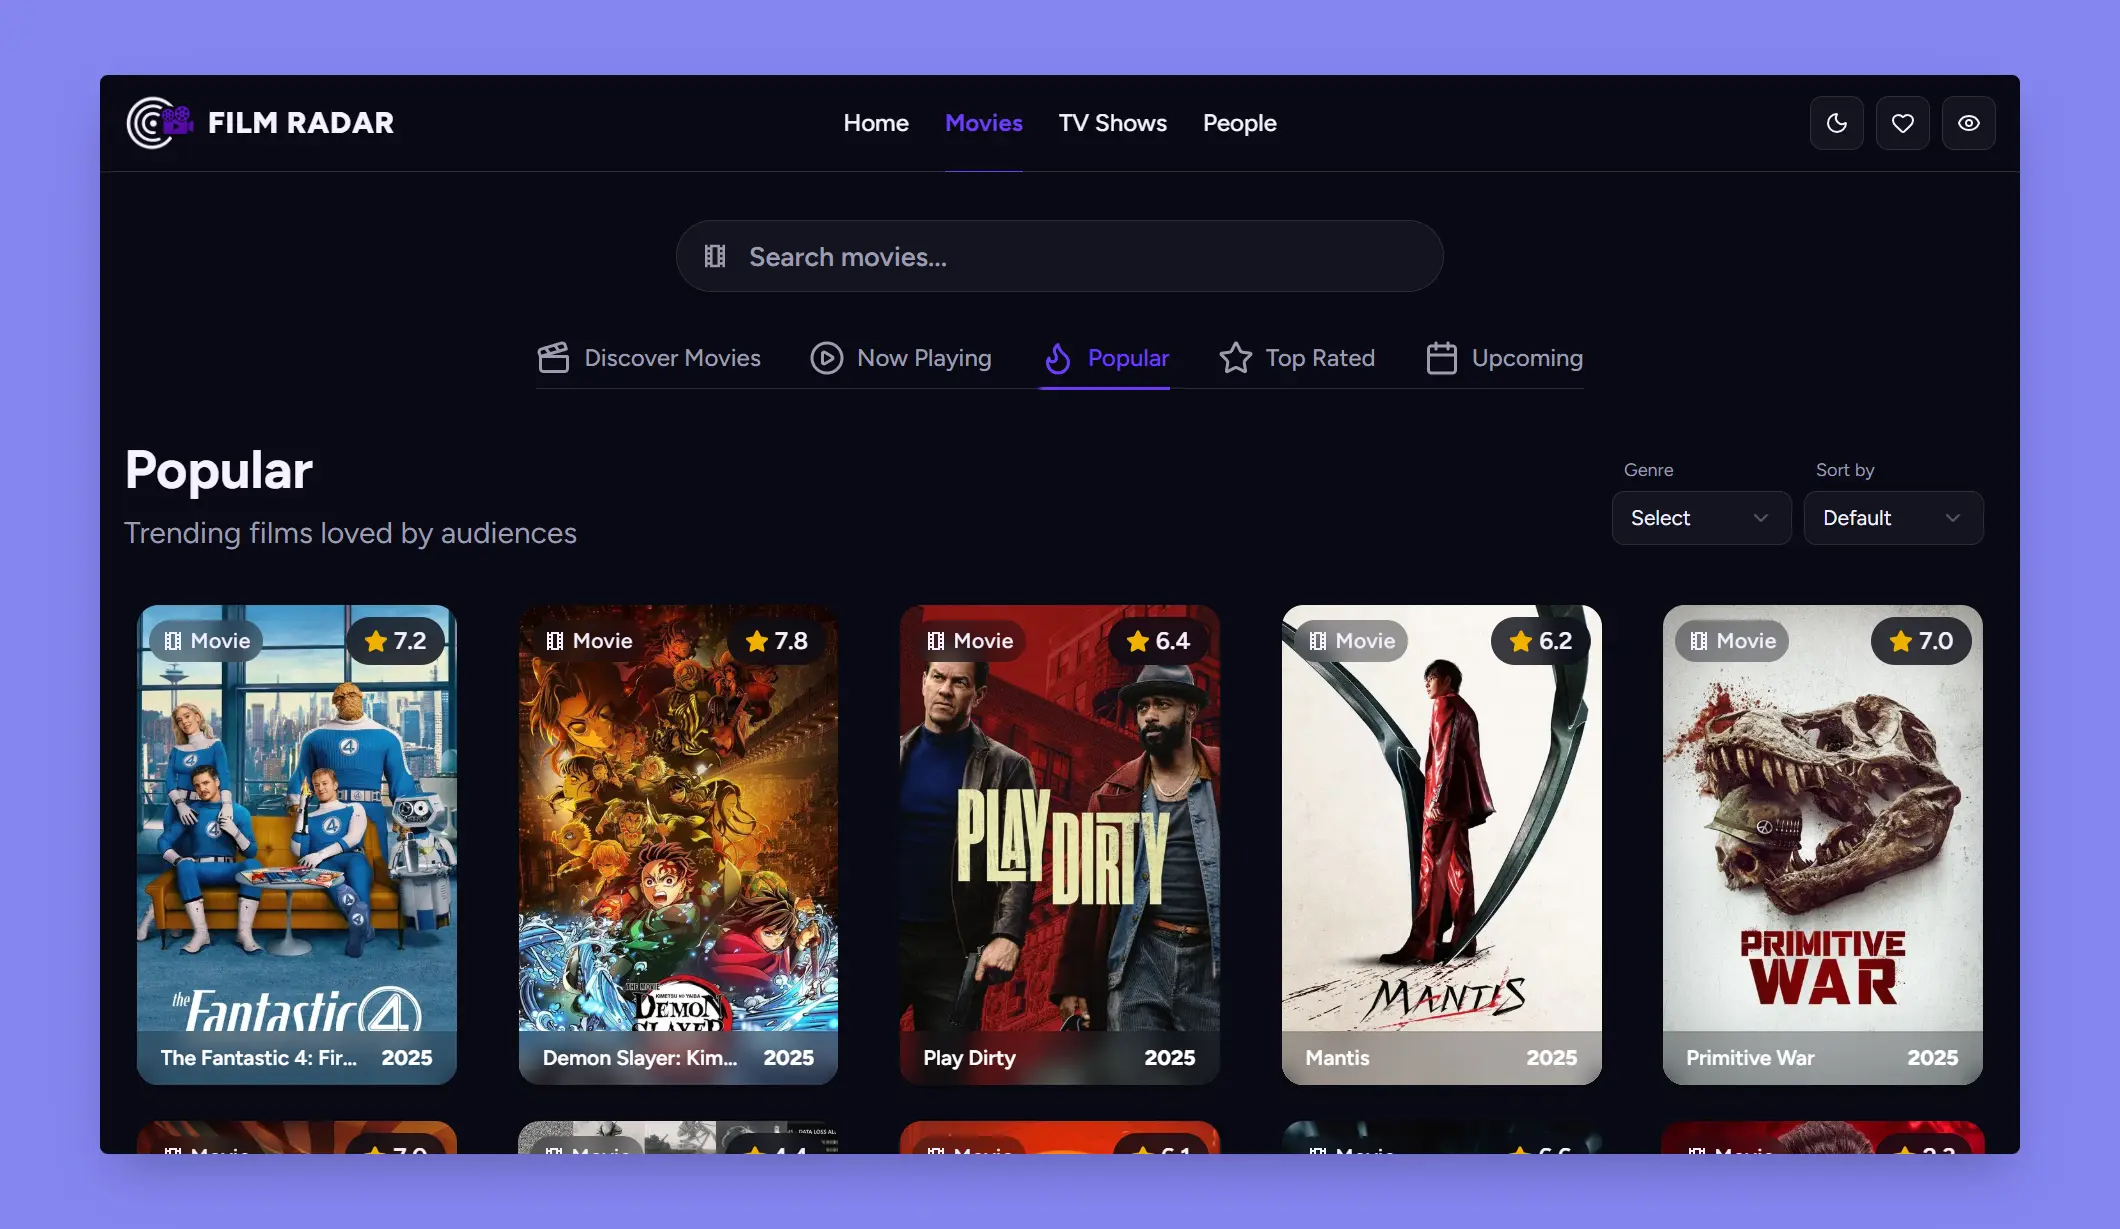Click the Movie badge on Play Dirty card
This screenshot has width=2120, height=1229.
click(967, 641)
